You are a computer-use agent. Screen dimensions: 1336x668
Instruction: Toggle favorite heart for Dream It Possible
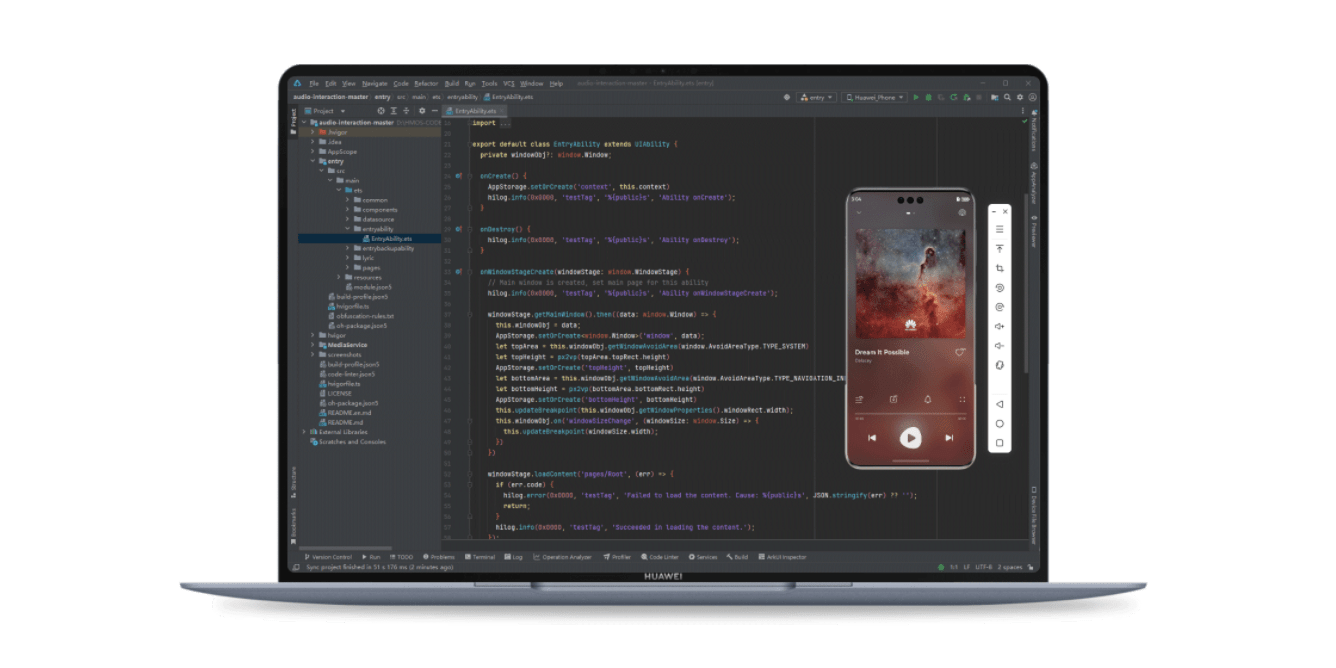coord(960,352)
